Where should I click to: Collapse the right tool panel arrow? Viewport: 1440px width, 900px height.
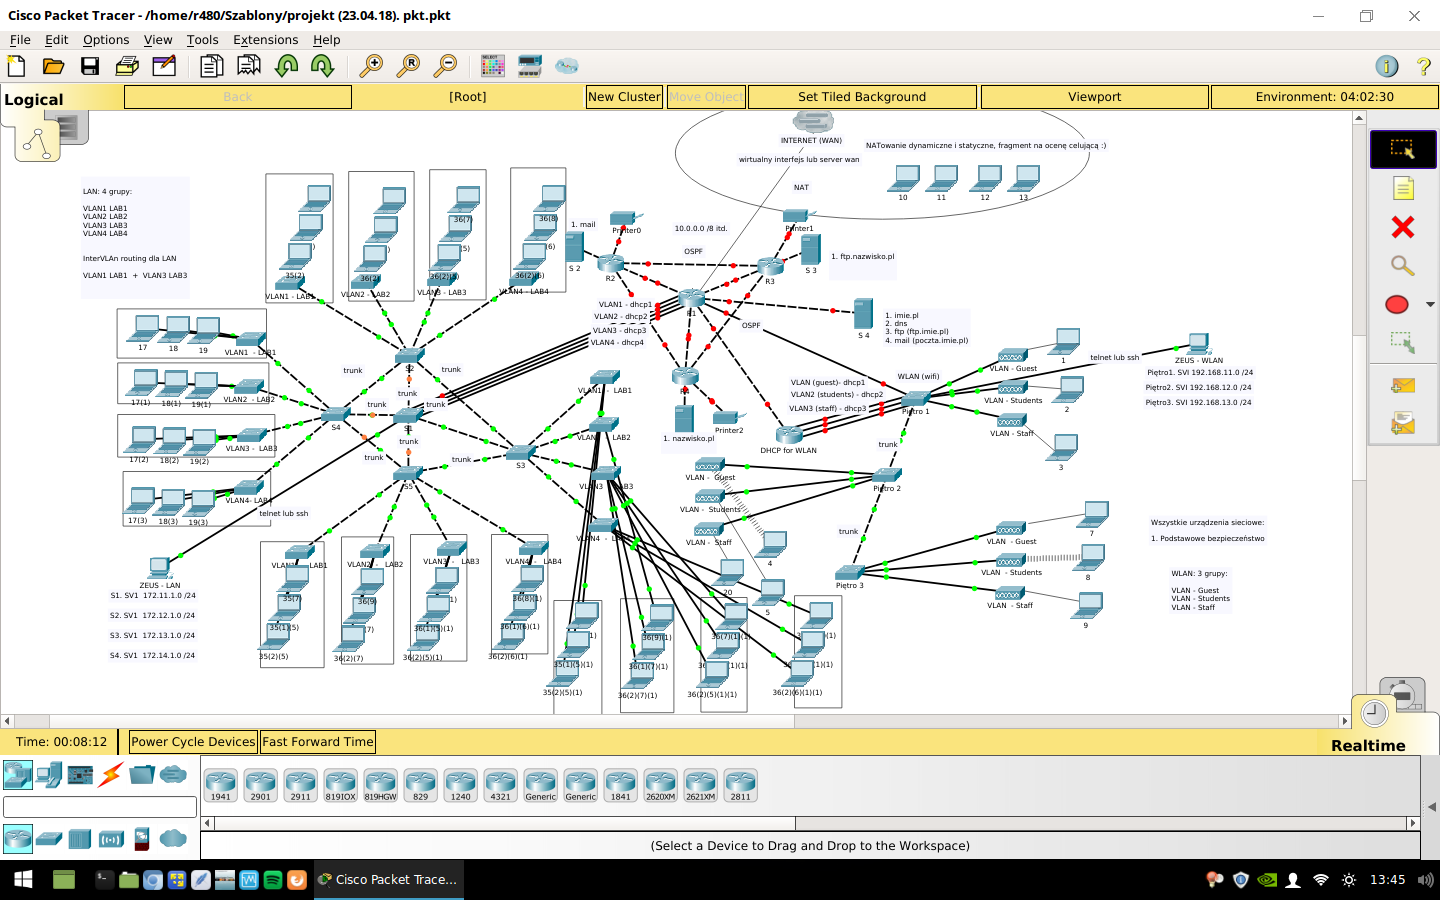pyautogui.click(x=1431, y=806)
